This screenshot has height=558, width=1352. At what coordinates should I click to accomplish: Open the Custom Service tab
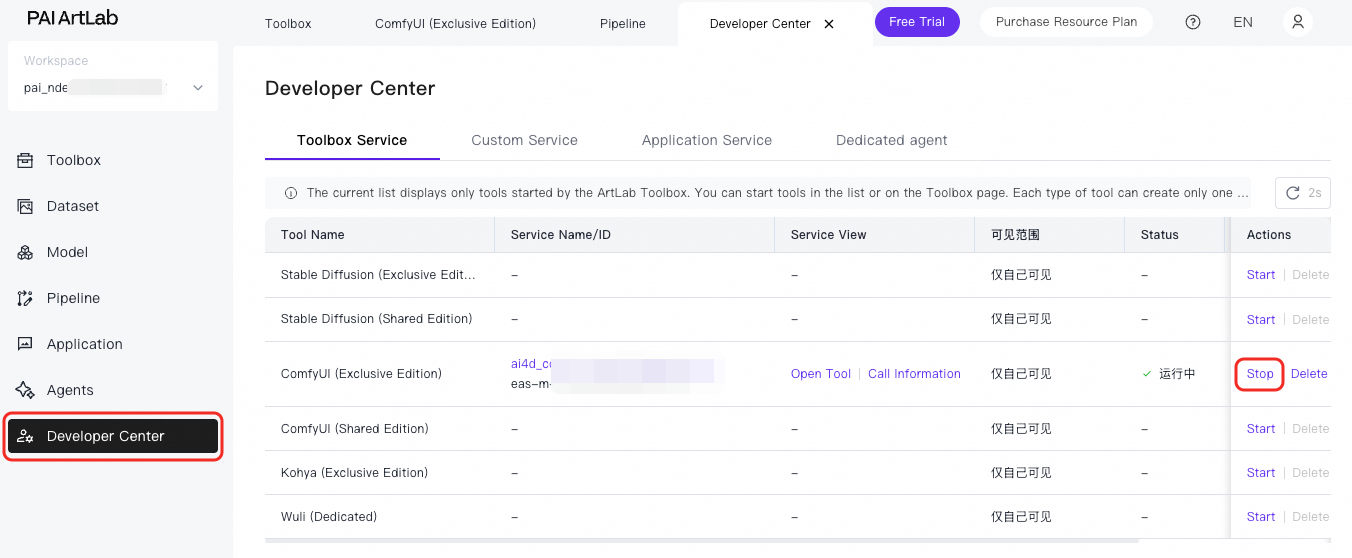[524, 140]
